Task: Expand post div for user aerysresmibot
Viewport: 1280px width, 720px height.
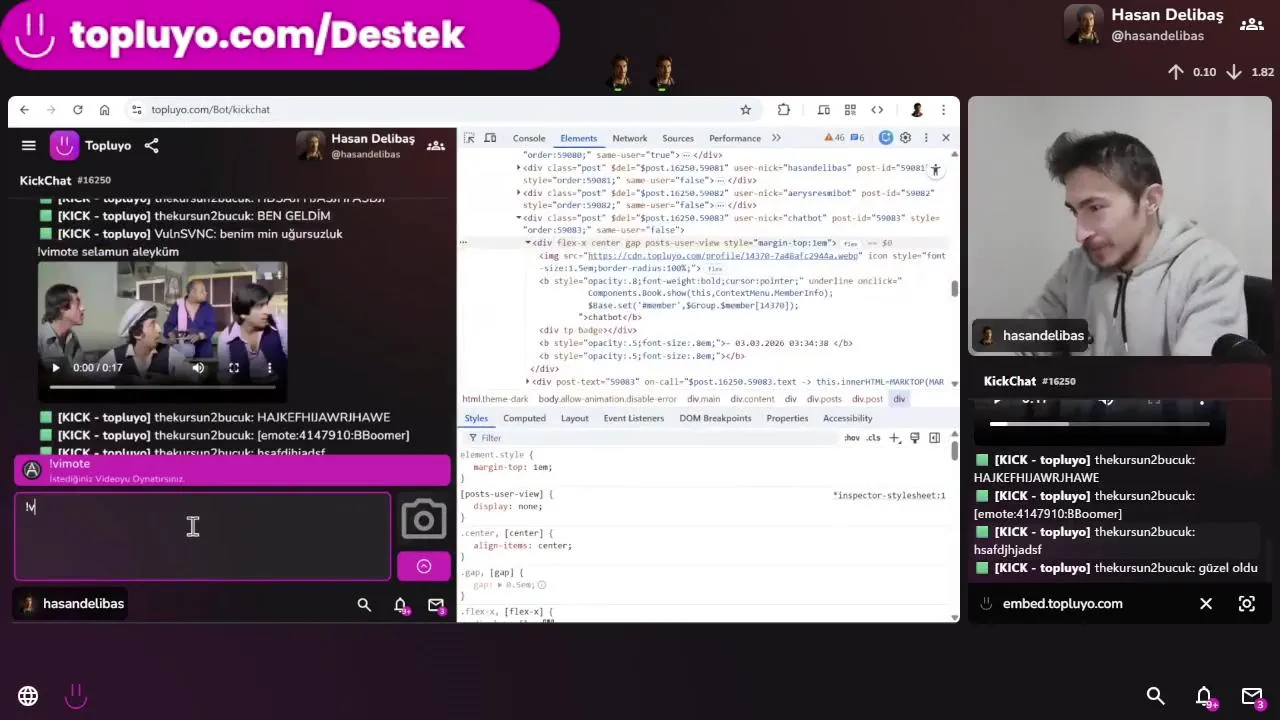Action: click(519, 193)
